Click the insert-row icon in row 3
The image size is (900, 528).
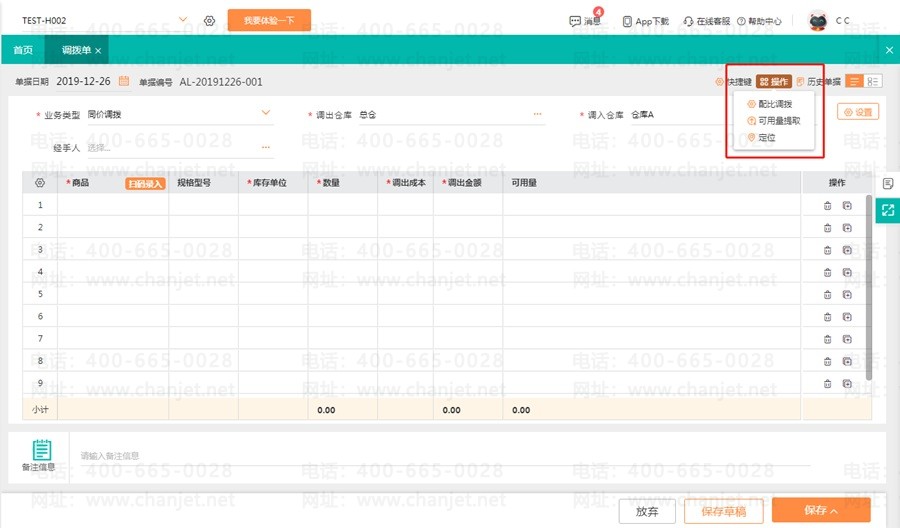click(847, 250)
